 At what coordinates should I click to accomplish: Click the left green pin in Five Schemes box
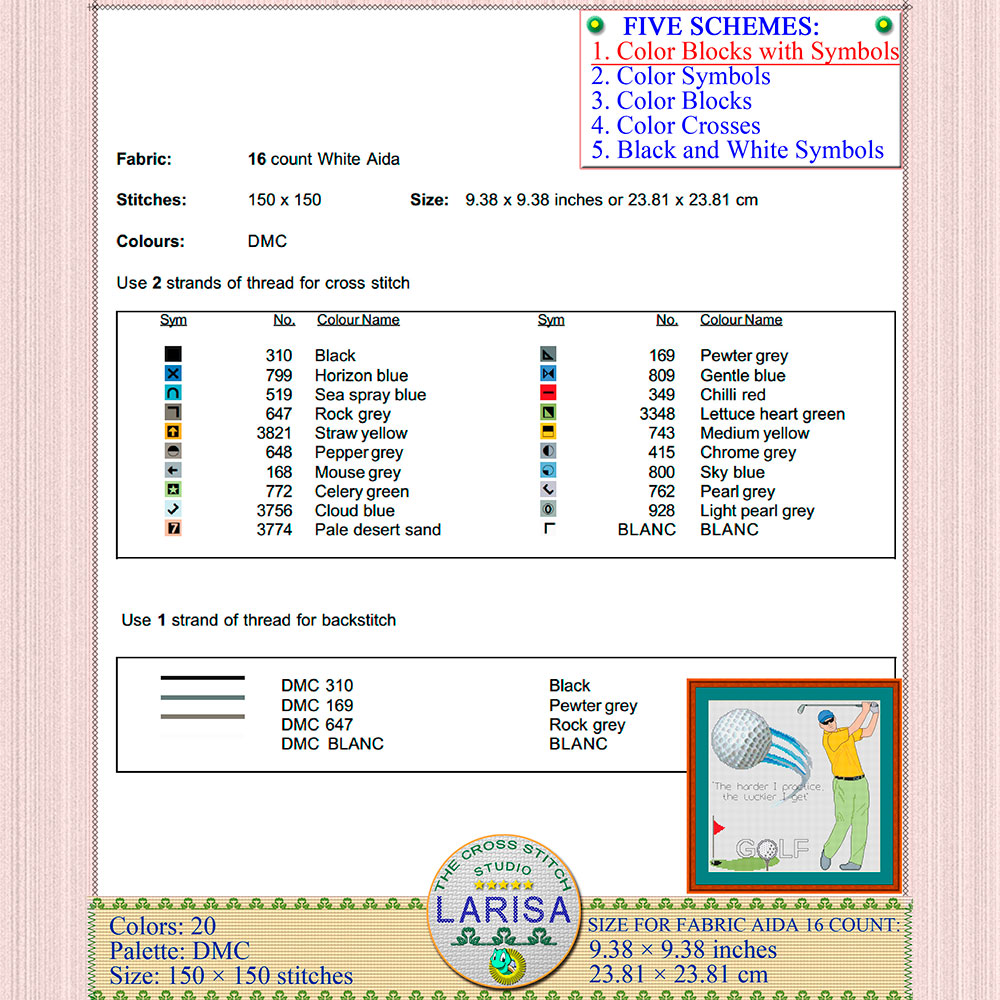point(595,25)
